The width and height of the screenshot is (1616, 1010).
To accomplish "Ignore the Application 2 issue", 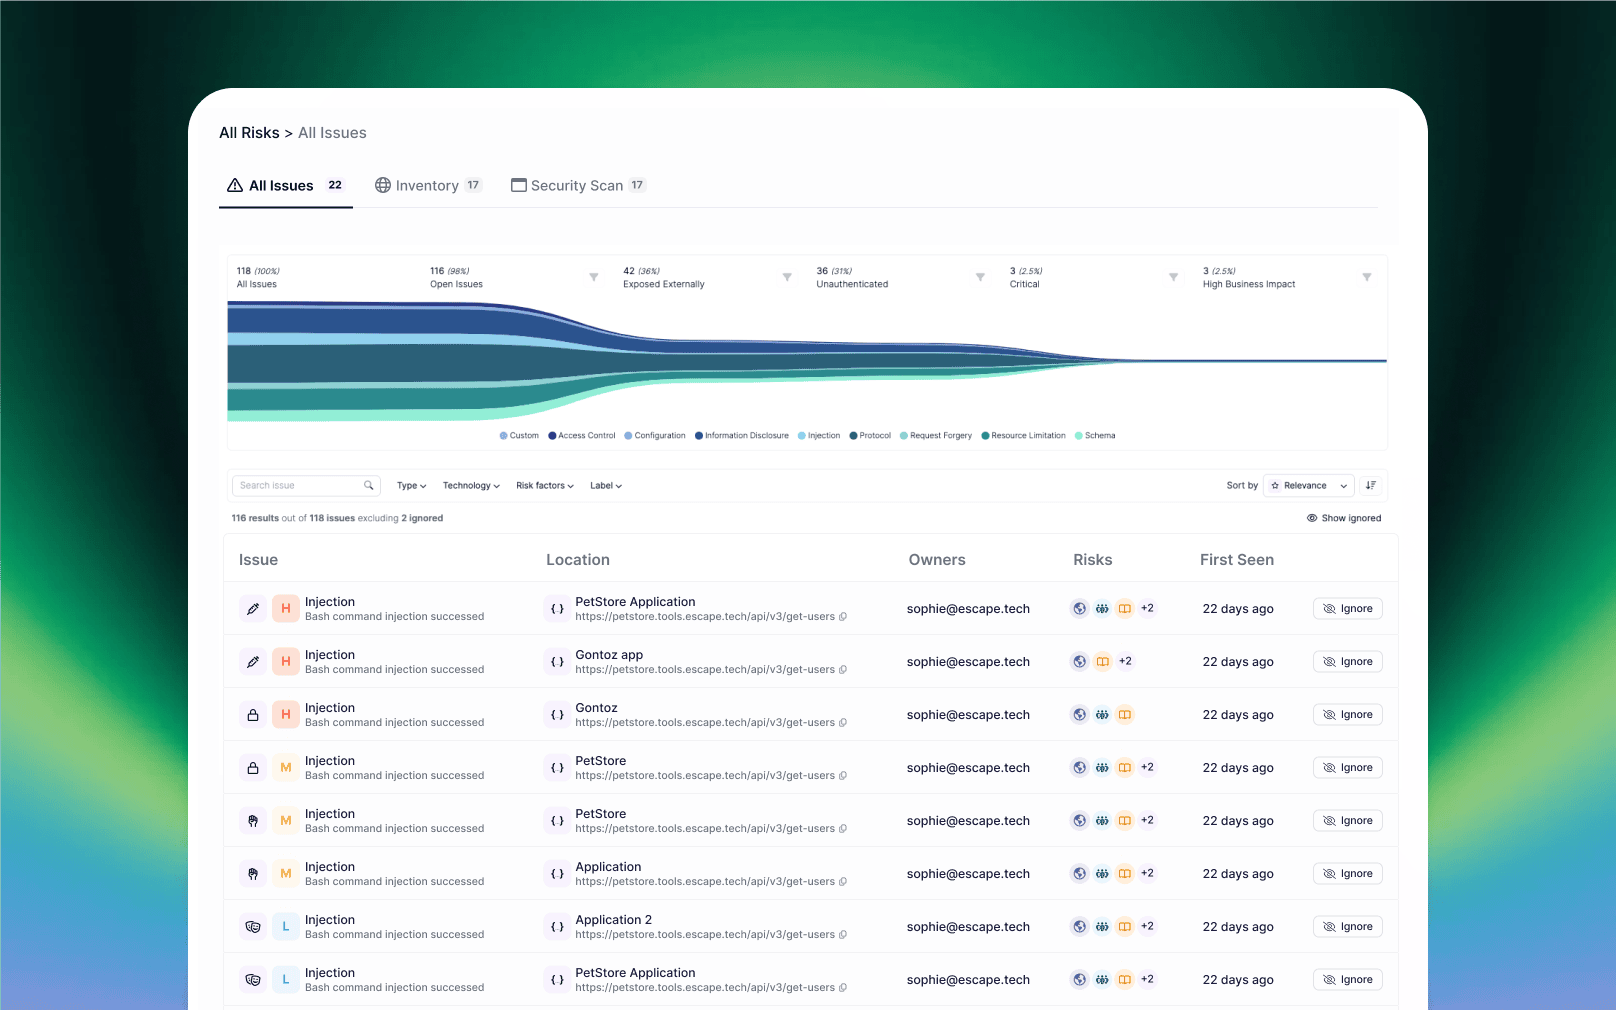I will click(1348, 927).
